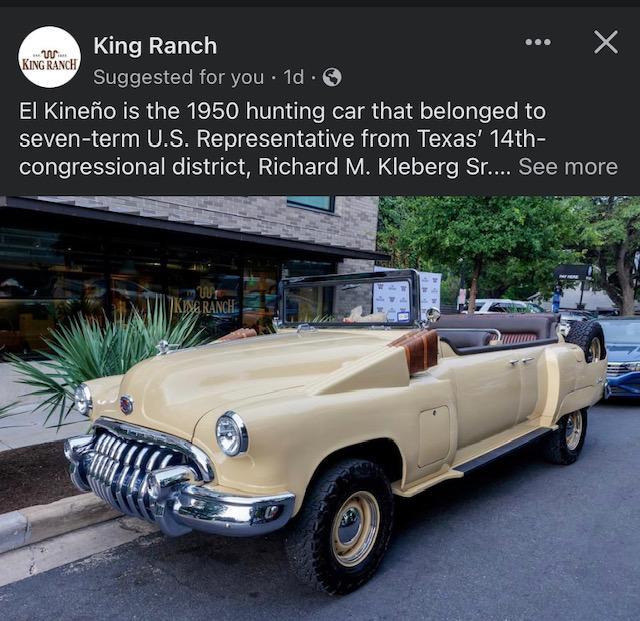Viewport: 640px width, 621px height.
Task: Open the King Ranch profile picture
Action: [50, 57]
